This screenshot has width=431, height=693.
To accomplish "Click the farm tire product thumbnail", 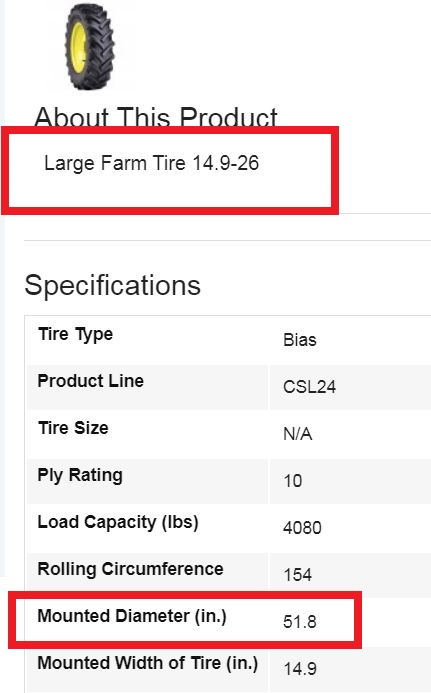I will point(90,46).
